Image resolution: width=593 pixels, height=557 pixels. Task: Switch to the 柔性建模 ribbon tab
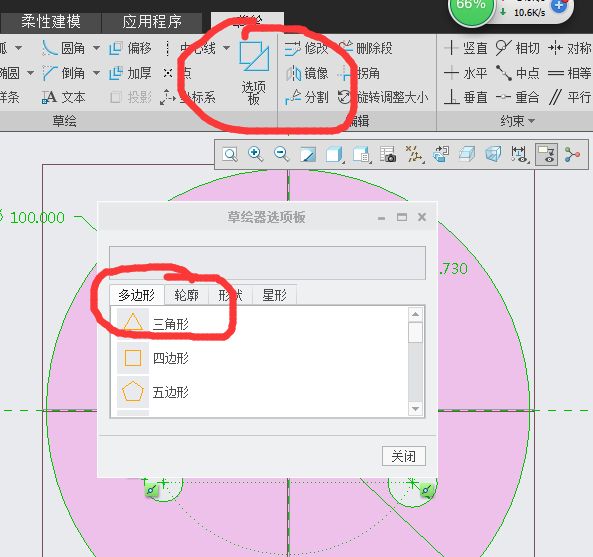coord(51,22)
